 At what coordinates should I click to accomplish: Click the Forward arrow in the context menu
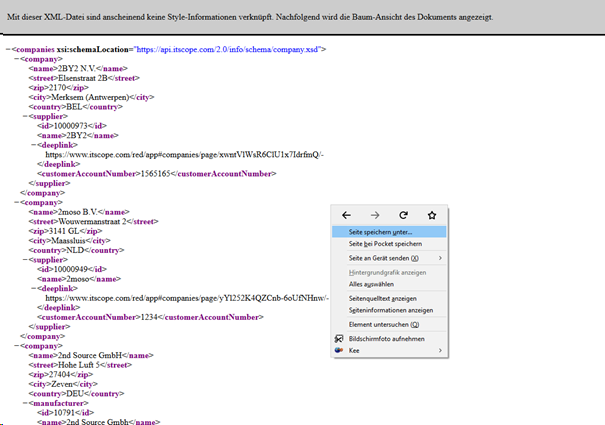(375, 215)
